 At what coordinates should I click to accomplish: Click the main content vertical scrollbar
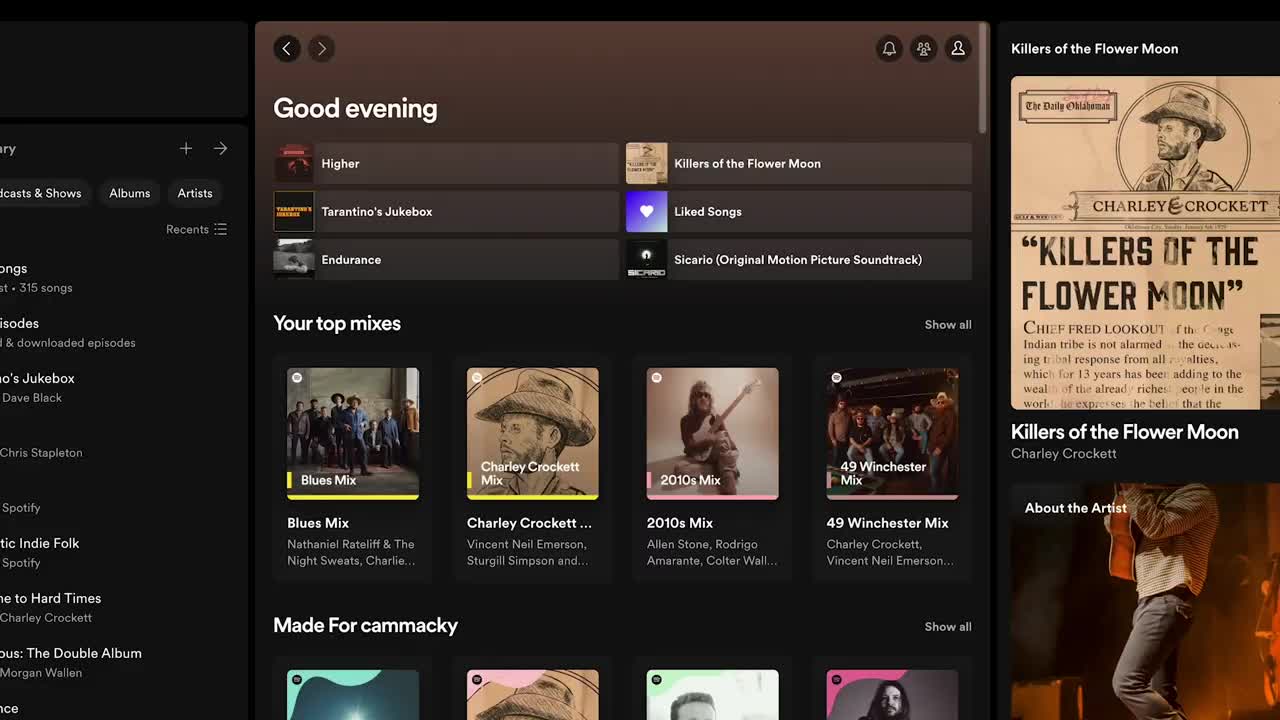983,80
